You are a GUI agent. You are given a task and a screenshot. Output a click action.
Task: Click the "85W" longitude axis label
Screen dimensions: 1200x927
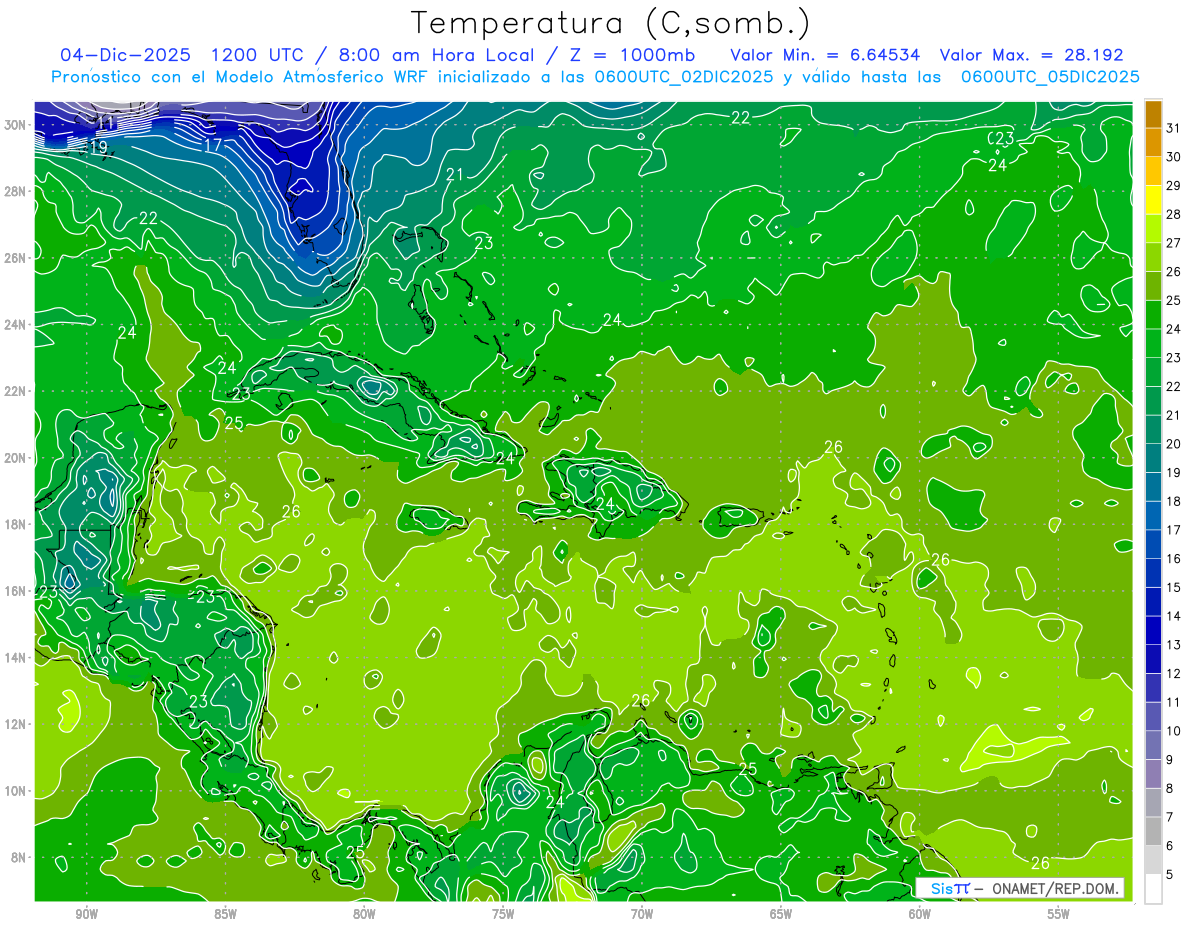click(225, 915)
